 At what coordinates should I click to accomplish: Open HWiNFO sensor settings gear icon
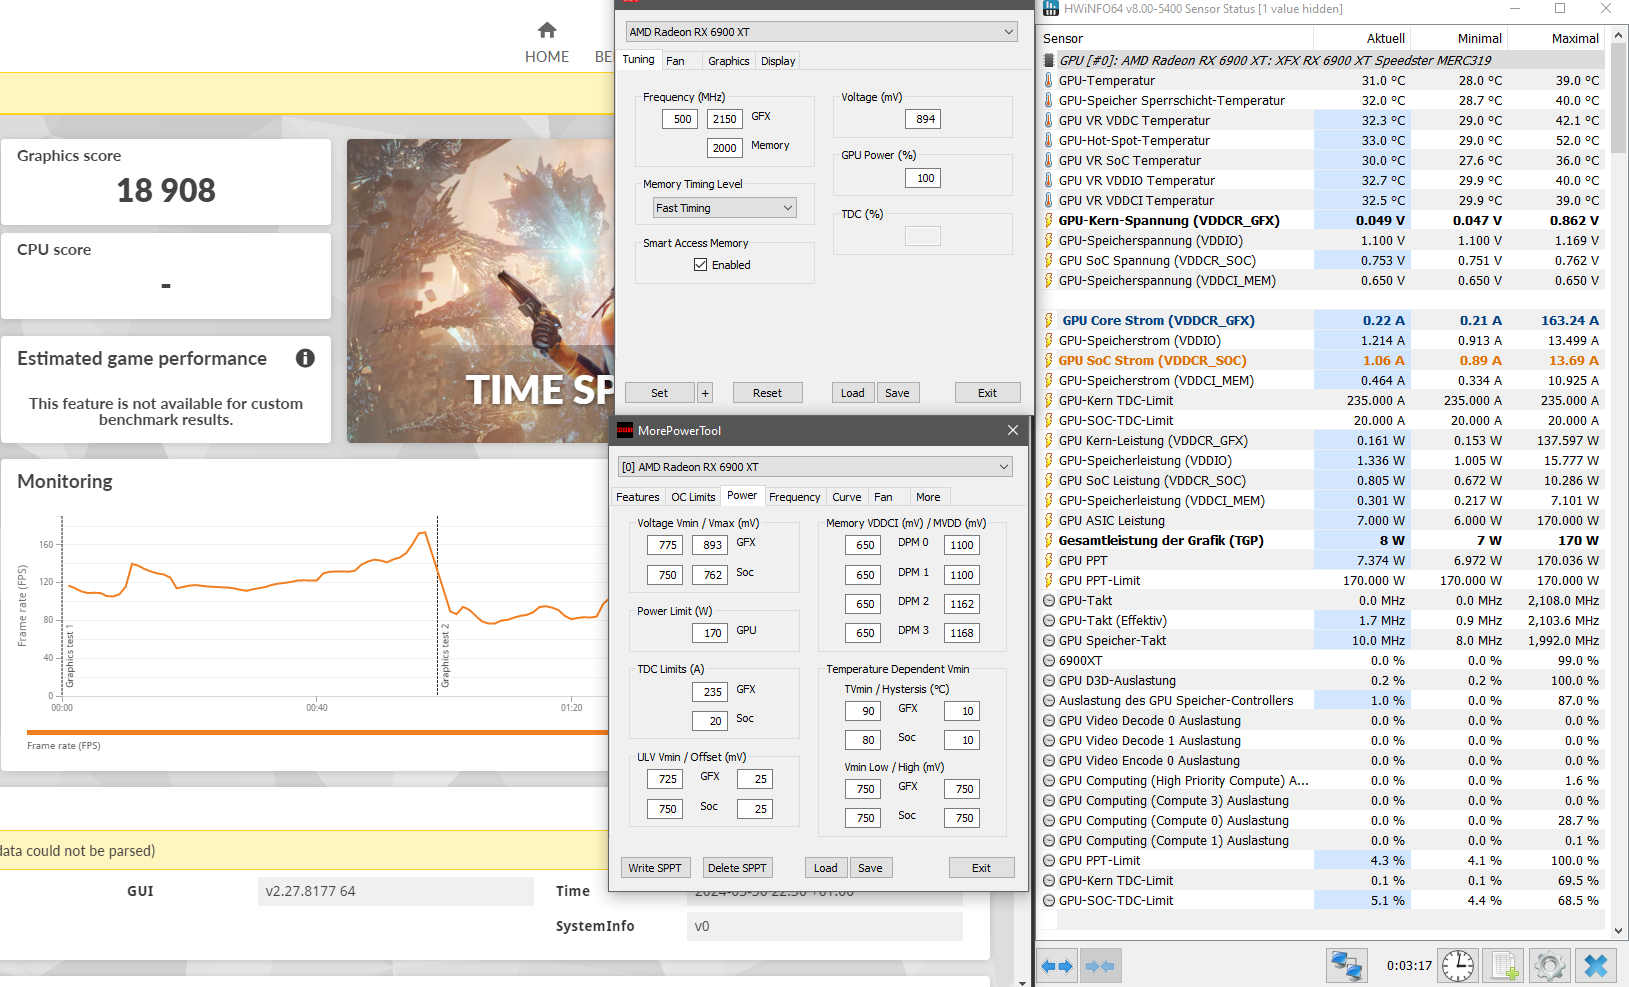(1549, 966)
